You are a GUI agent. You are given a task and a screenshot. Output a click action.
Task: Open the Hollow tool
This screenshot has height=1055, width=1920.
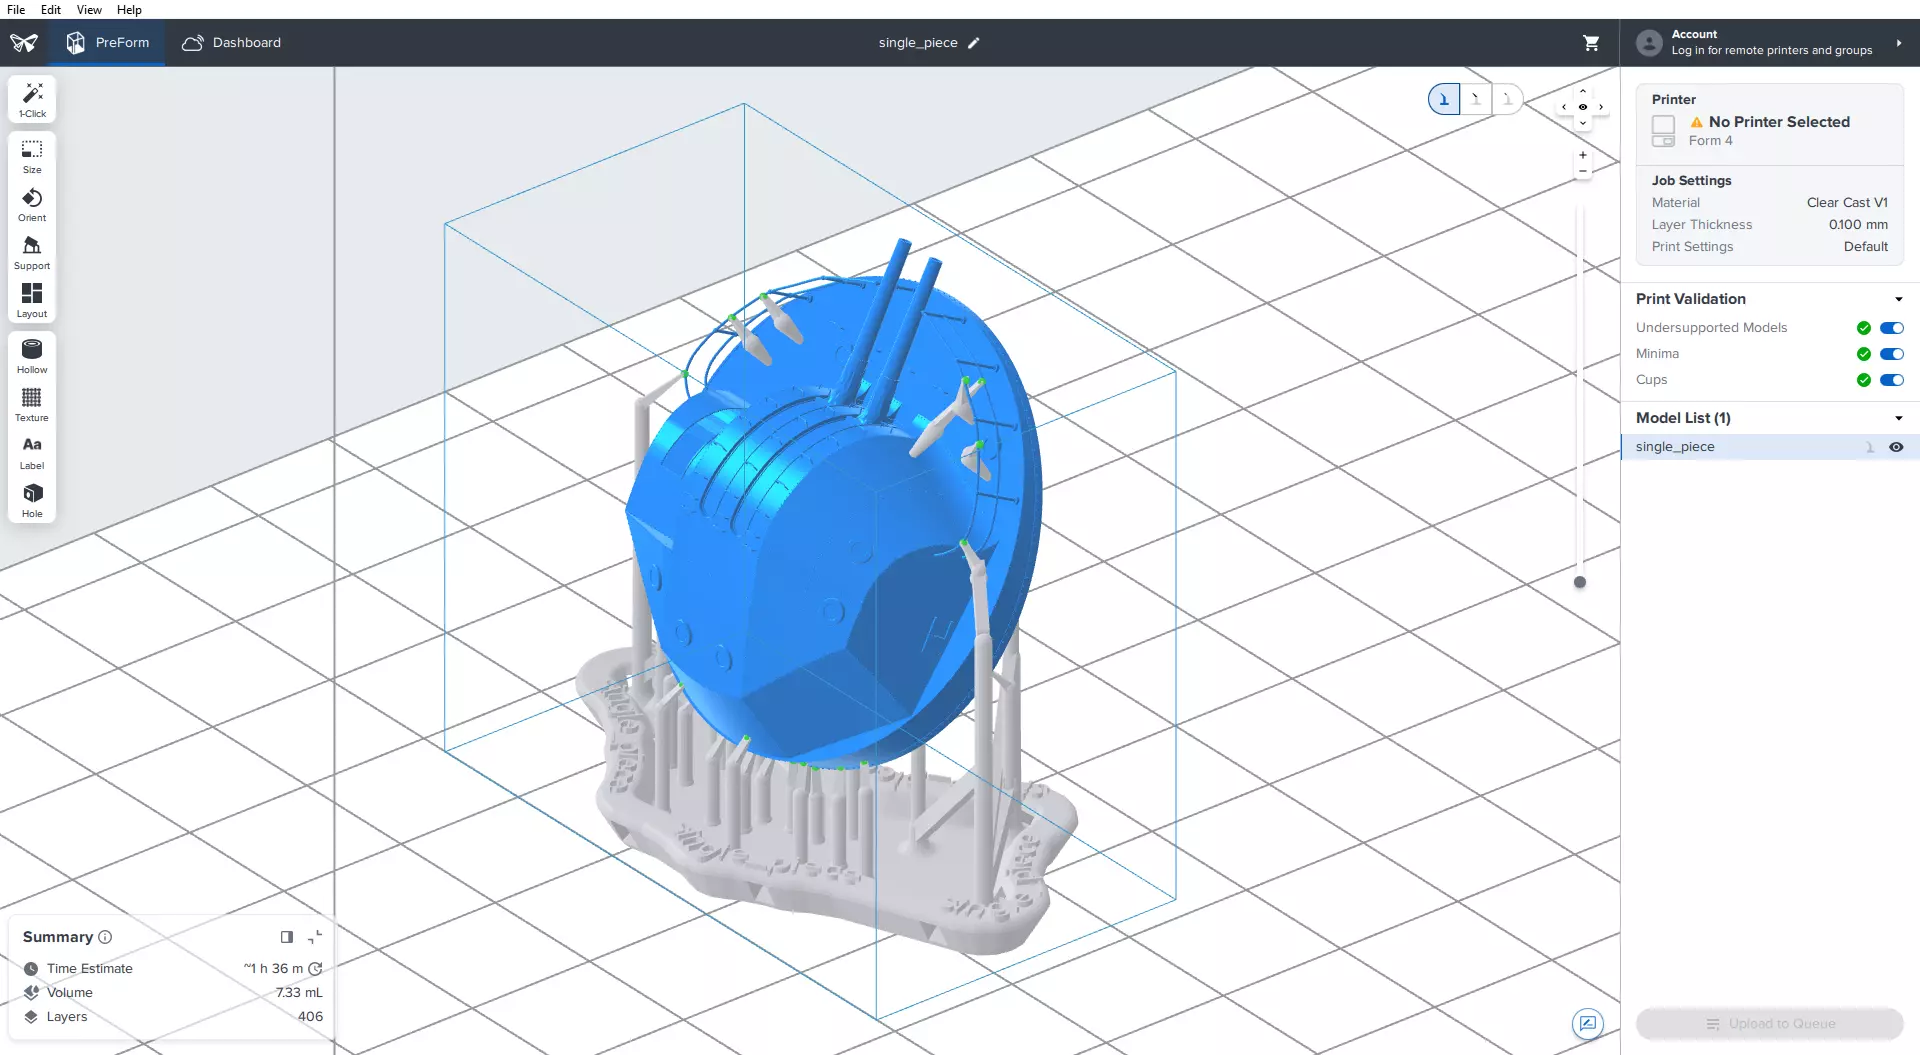pos(32,357)
